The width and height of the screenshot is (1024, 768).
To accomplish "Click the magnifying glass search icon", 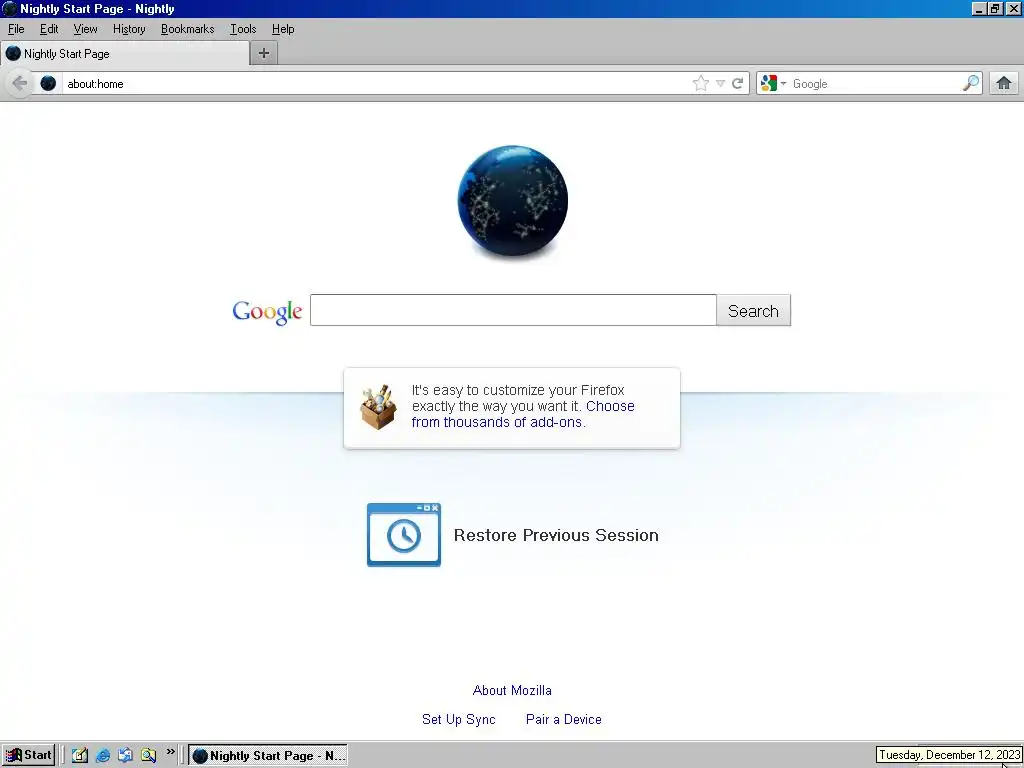I will coord(970,83).
